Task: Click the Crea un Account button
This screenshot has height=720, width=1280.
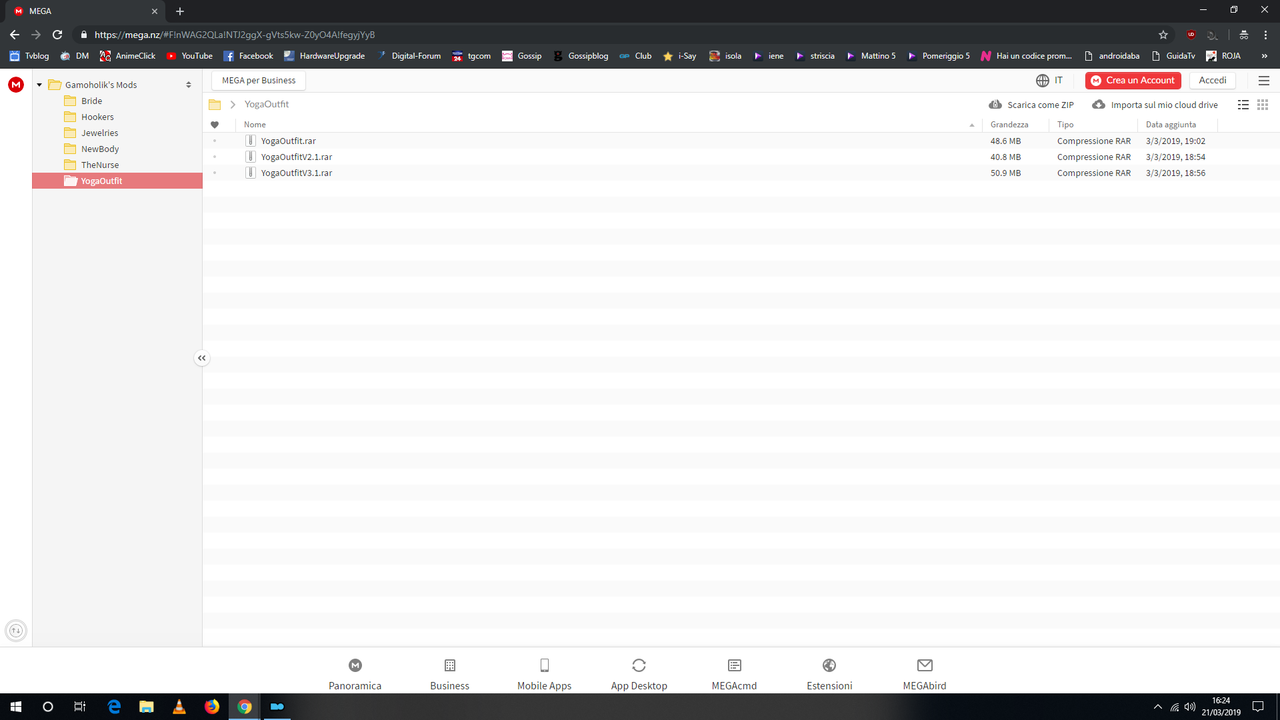Action: [x=1133, y=80]
